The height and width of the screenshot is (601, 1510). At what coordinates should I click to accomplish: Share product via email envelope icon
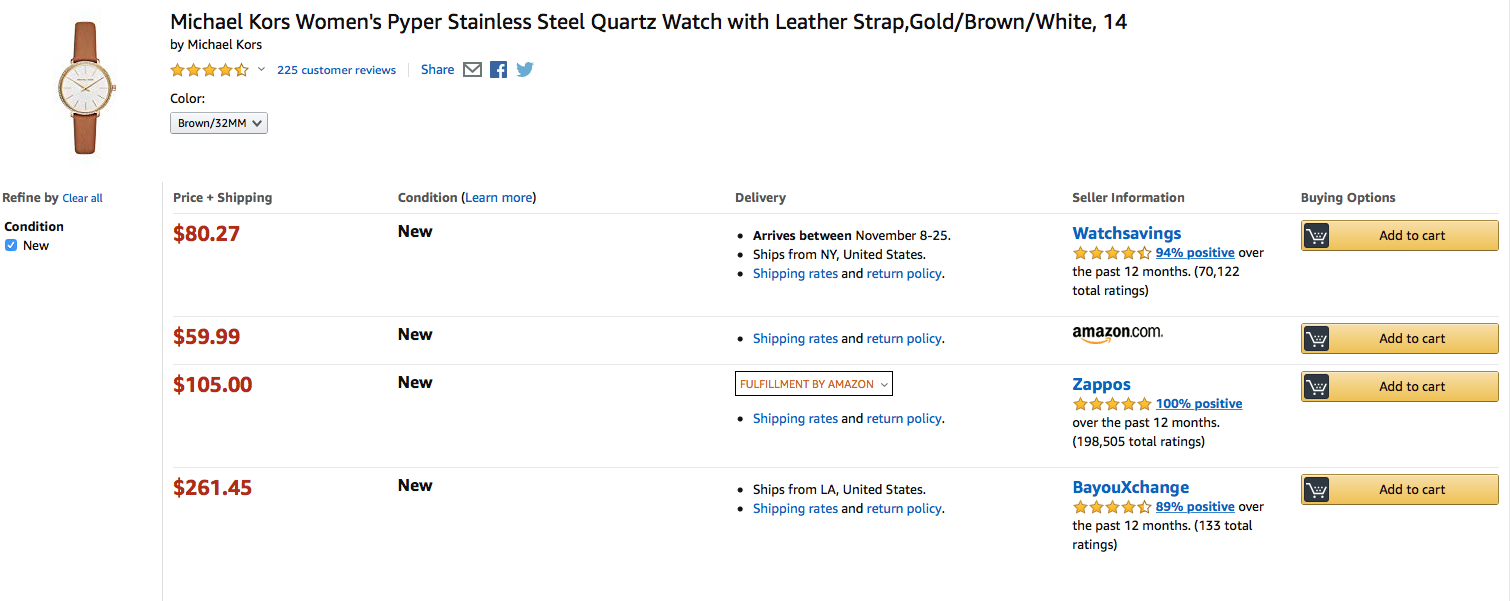(x=473, y=70)
